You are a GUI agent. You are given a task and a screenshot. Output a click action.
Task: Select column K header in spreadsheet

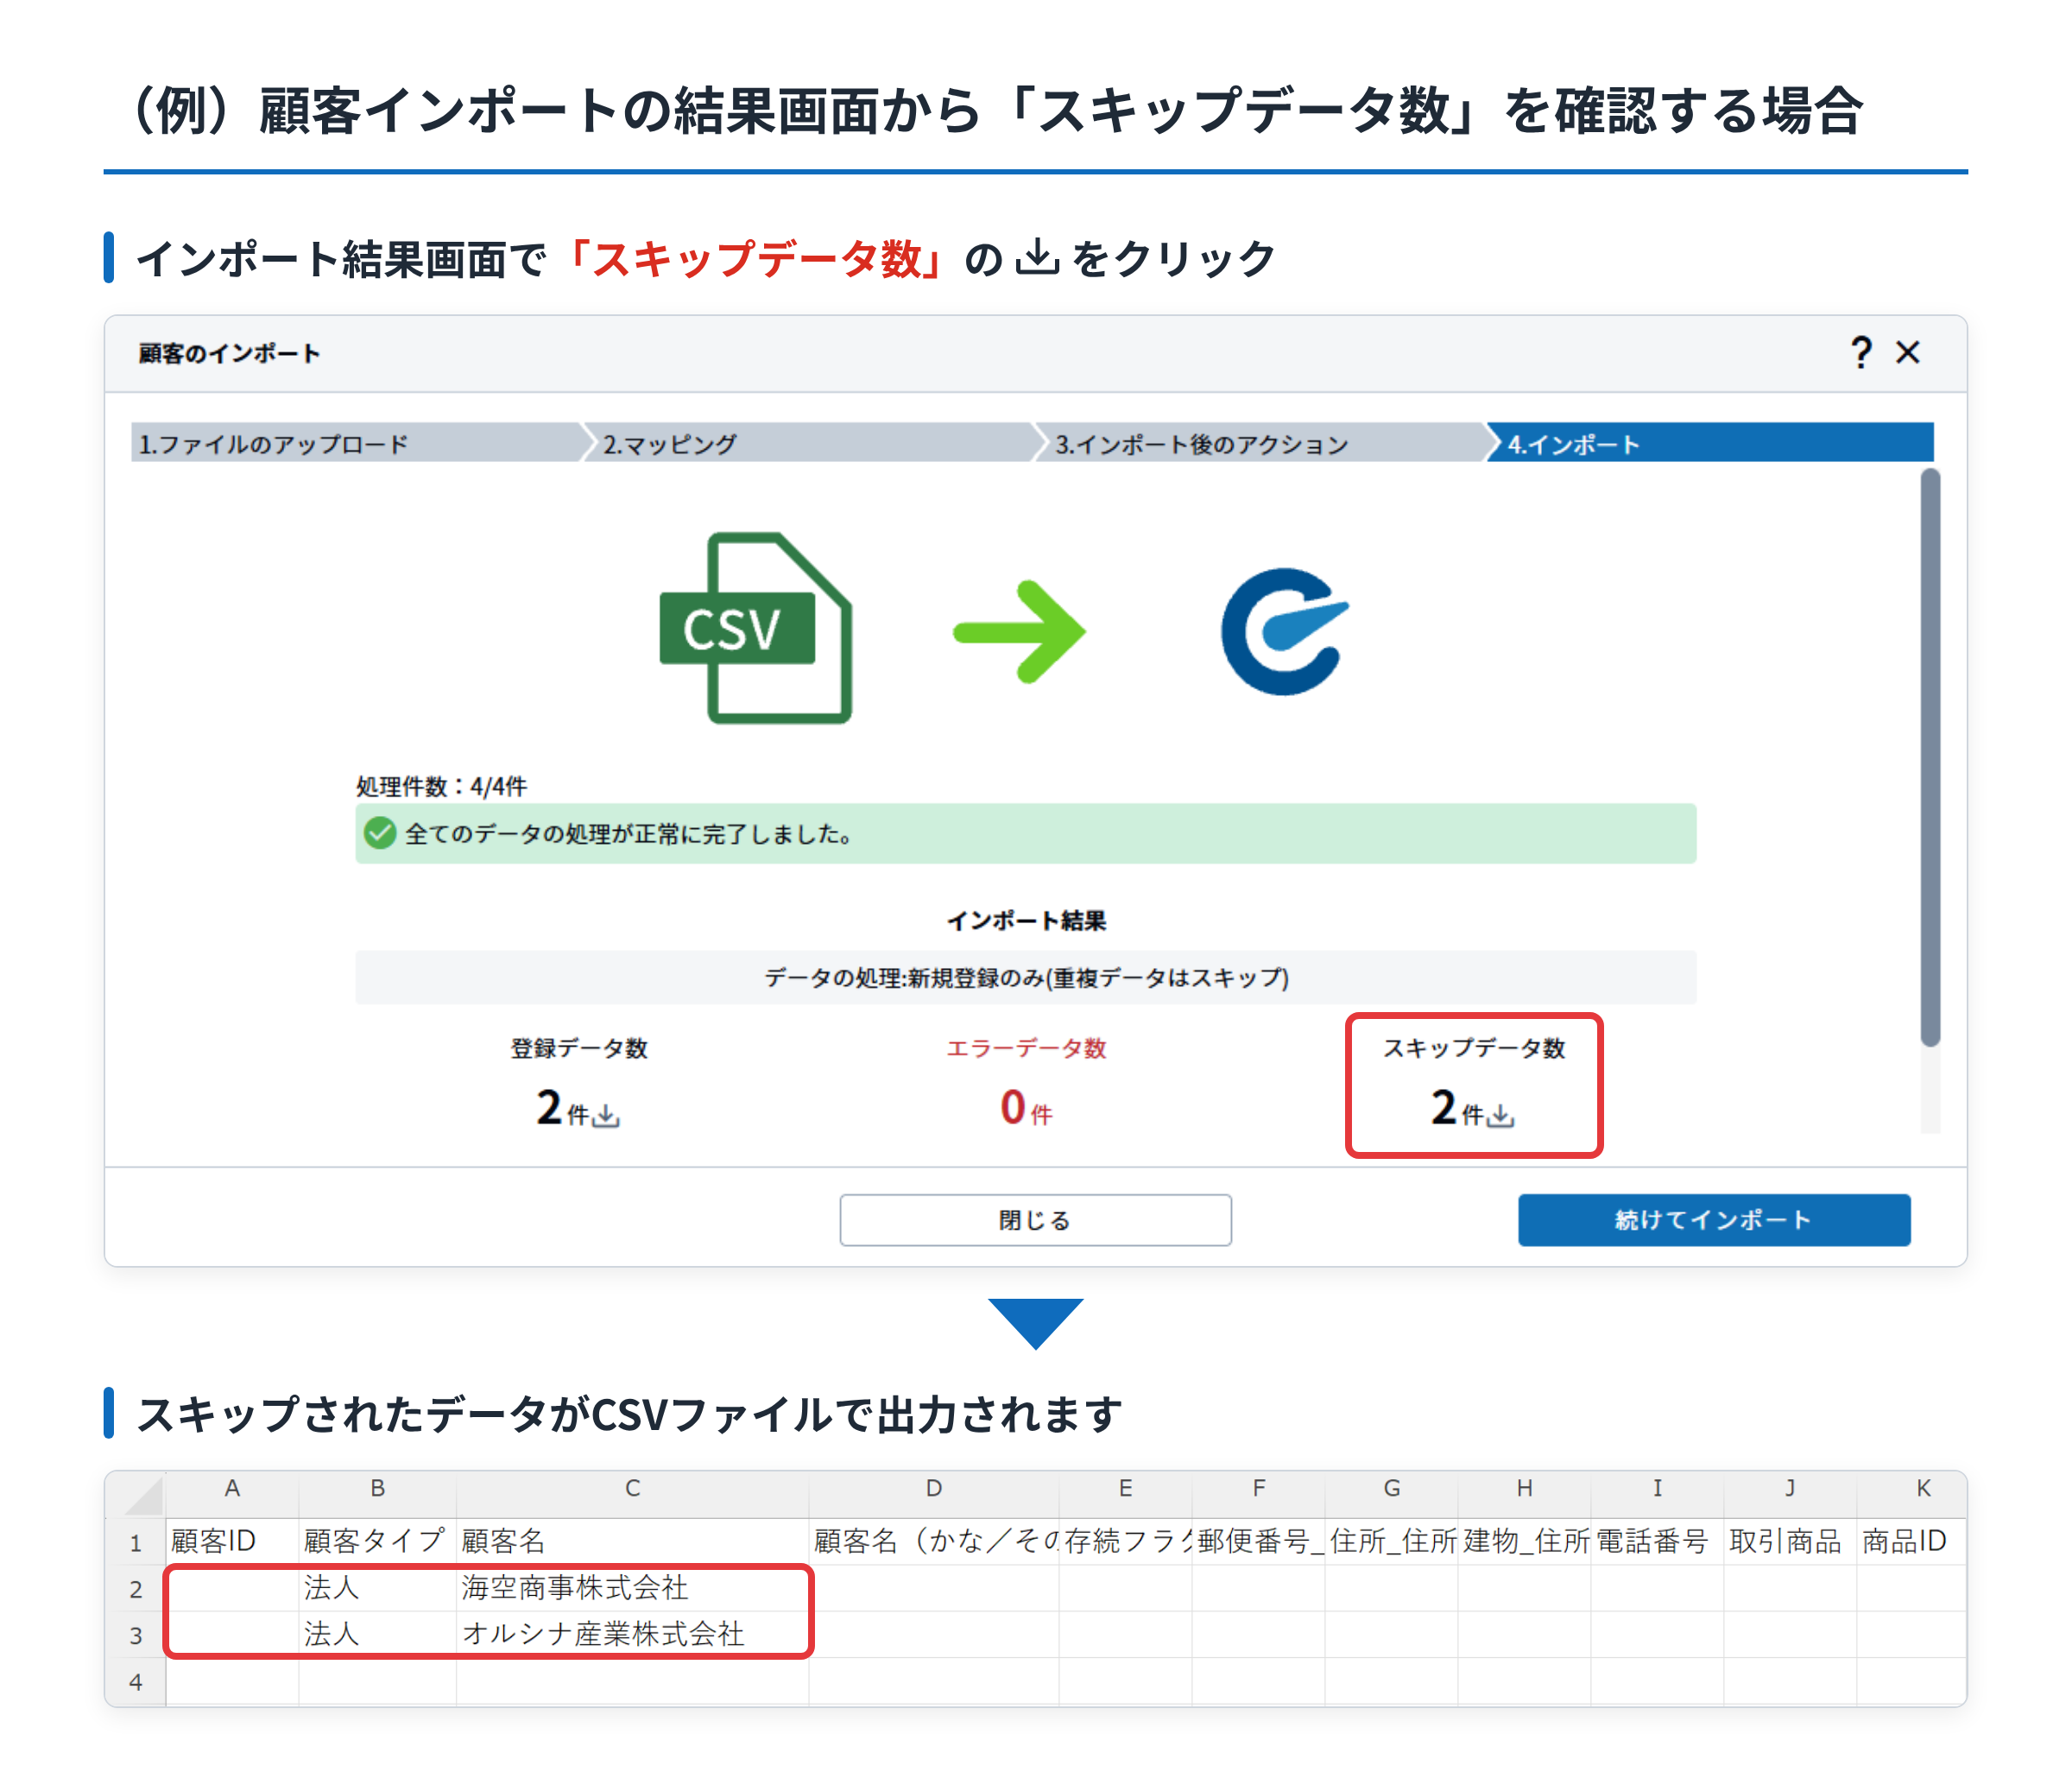point(1911,1488)
